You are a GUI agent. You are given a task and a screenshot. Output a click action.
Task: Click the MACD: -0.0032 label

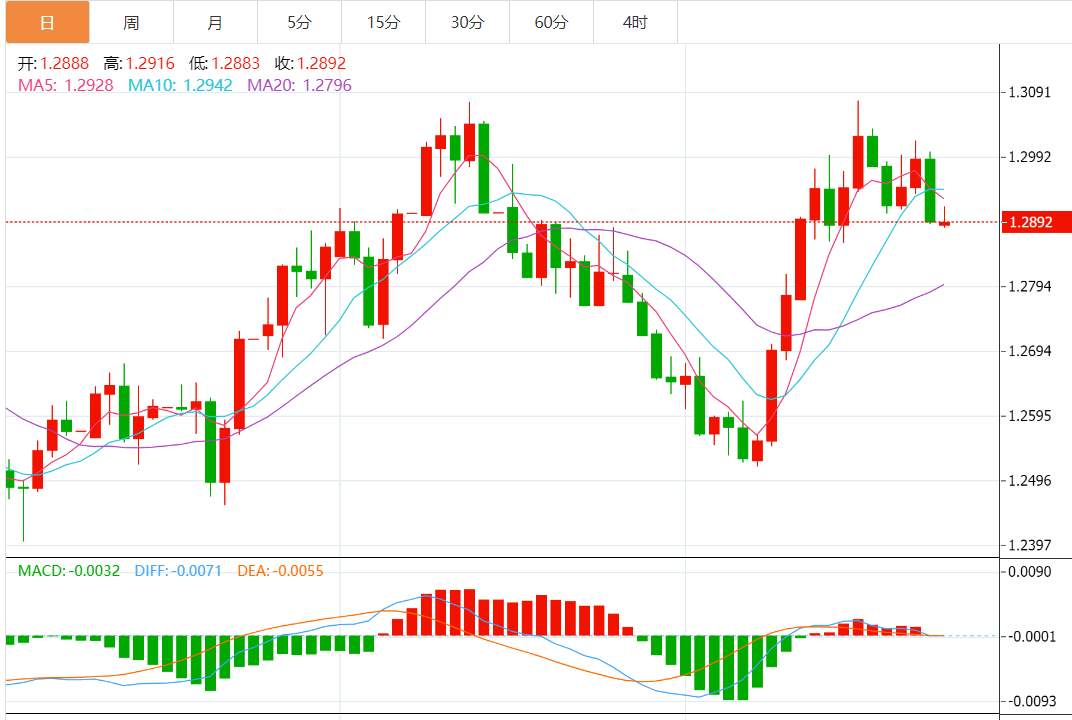pos(69,571)
